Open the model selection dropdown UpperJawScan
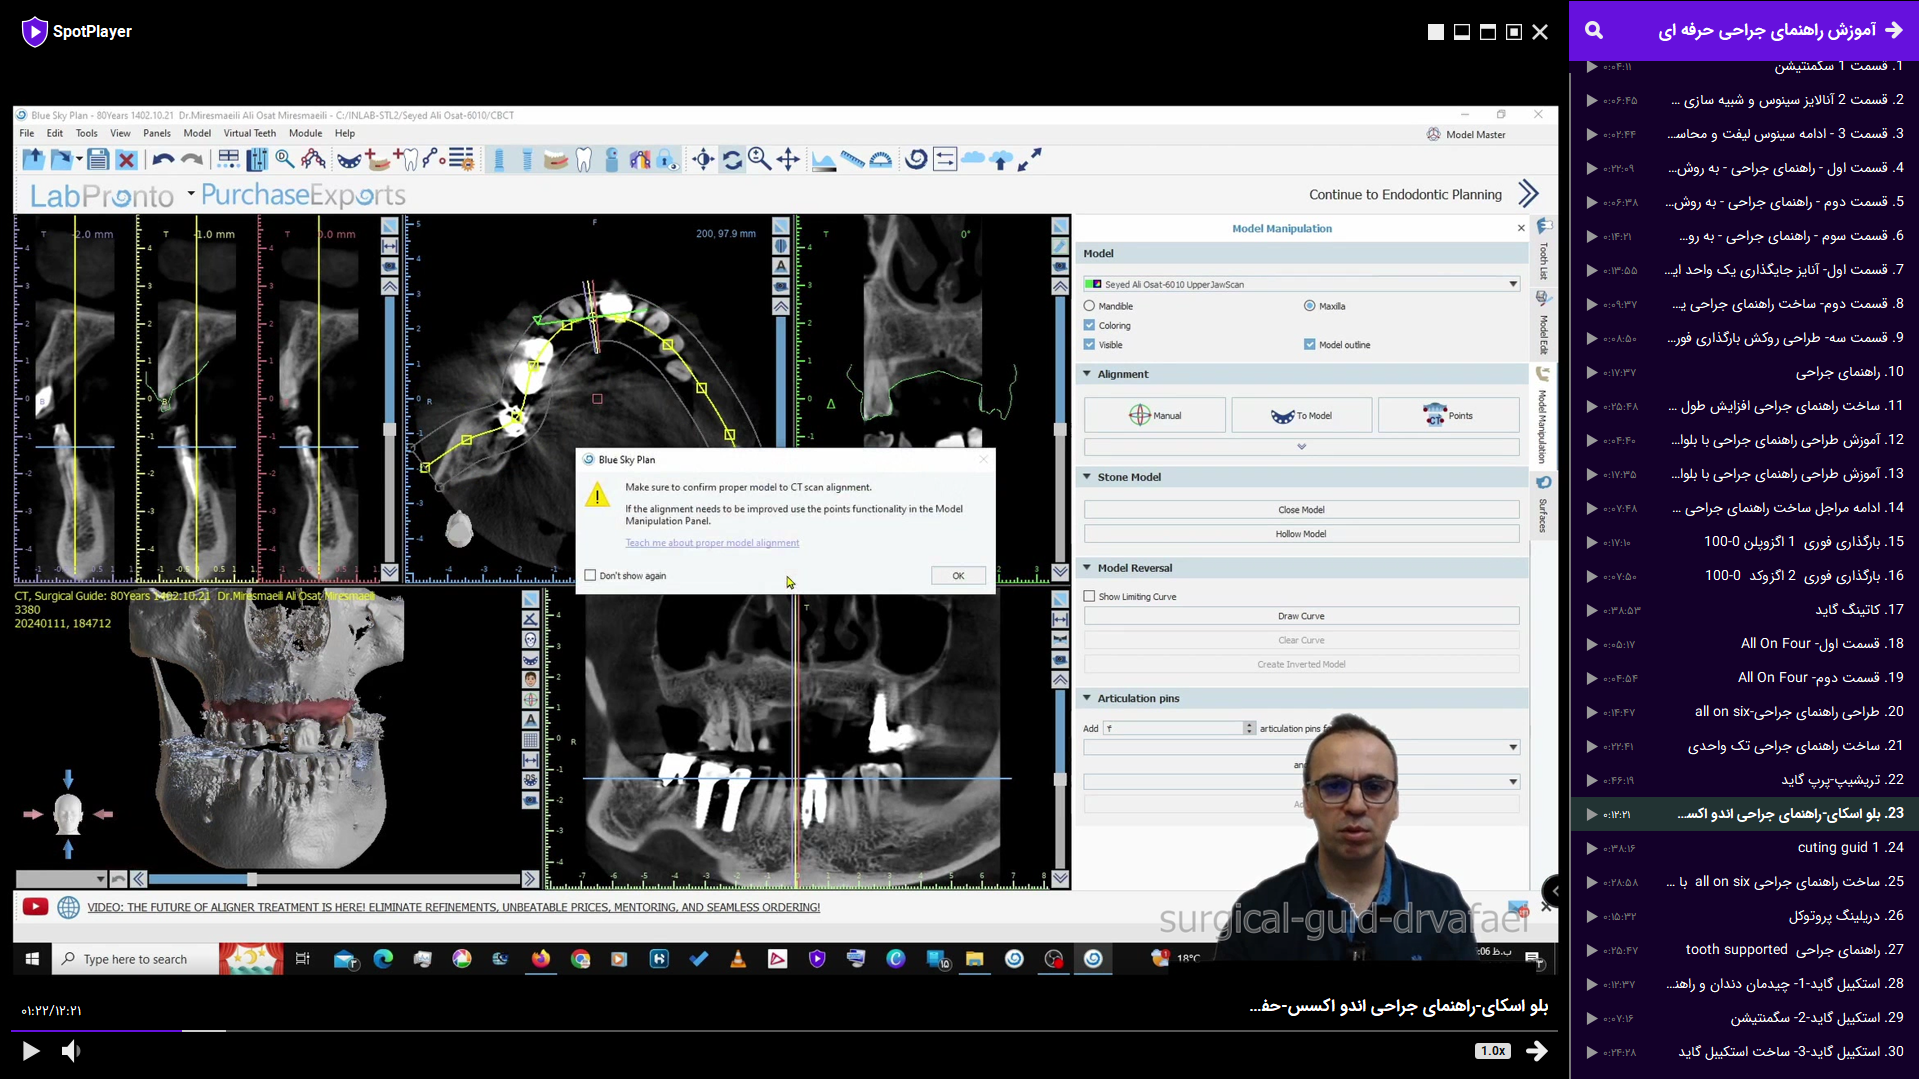Image resolution: width=1919 pixels, height=1079 pixels. (x=1301, y=284)
